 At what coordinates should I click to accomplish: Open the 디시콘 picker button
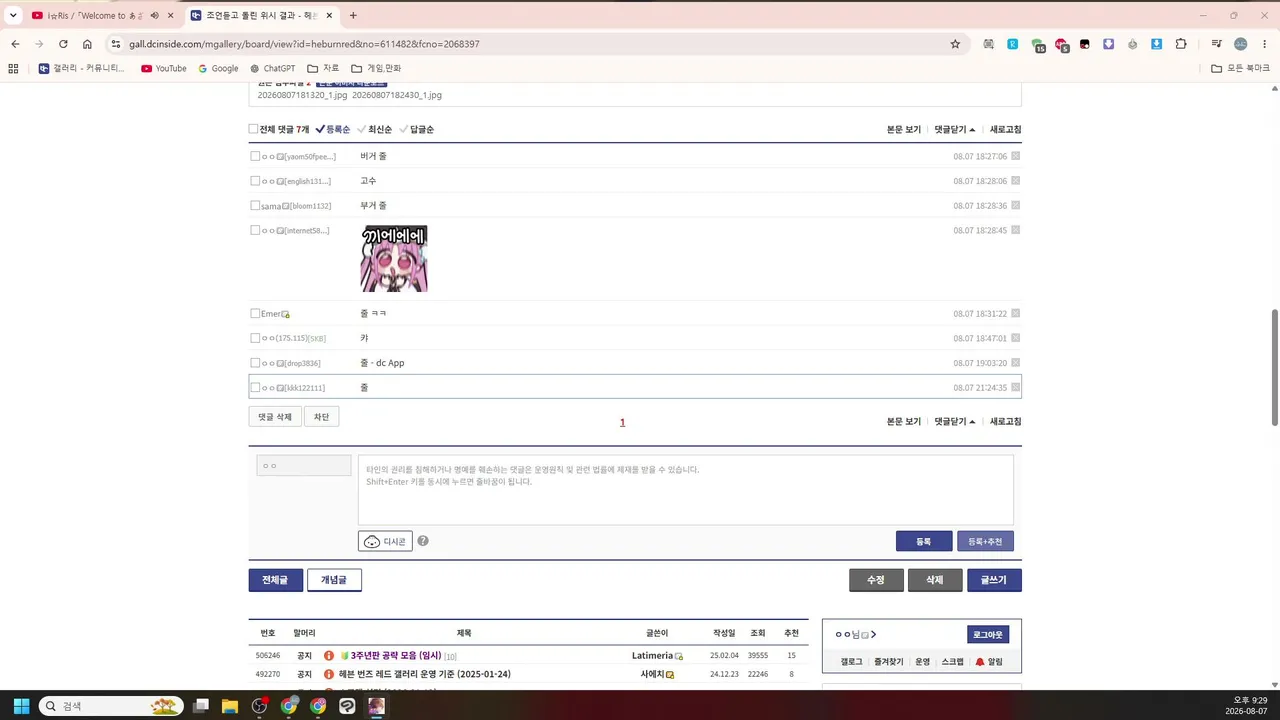385,541
